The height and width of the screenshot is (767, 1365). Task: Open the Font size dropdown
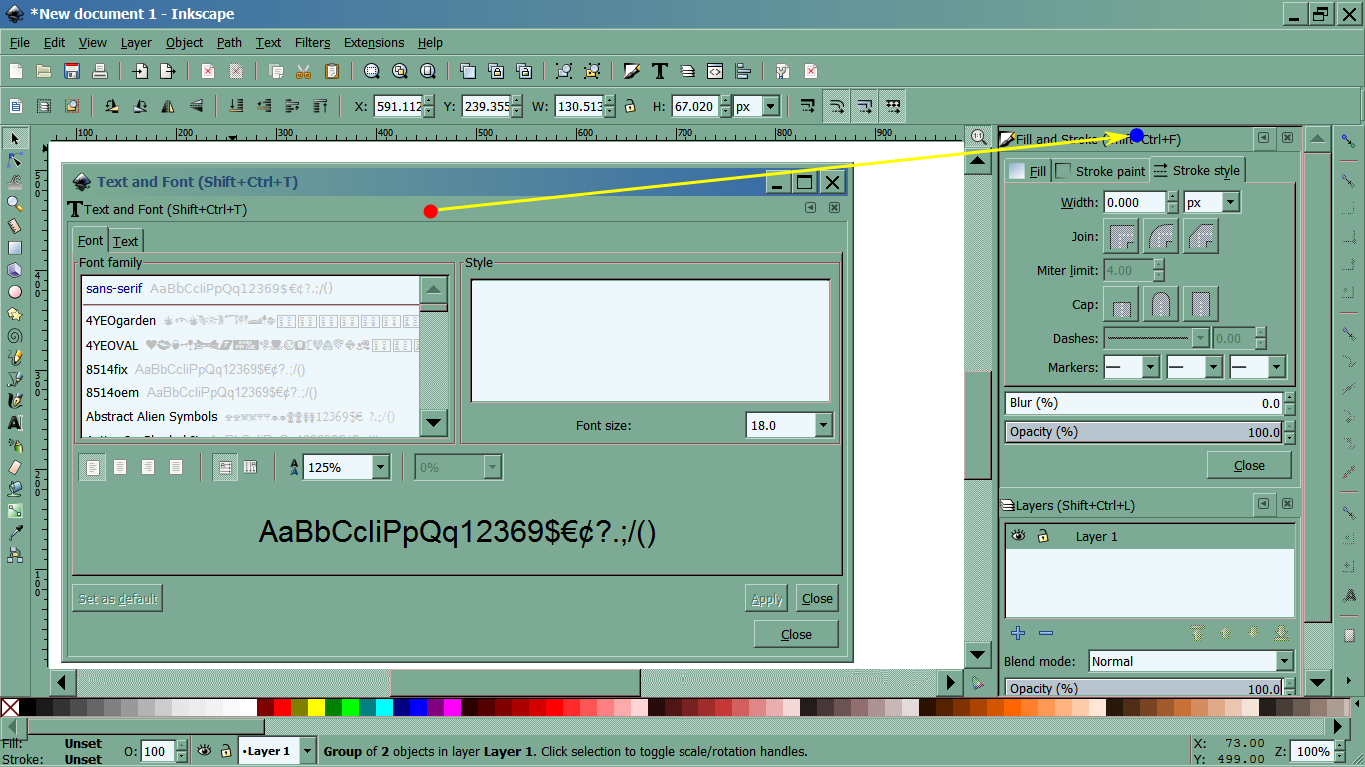point(823,425)
